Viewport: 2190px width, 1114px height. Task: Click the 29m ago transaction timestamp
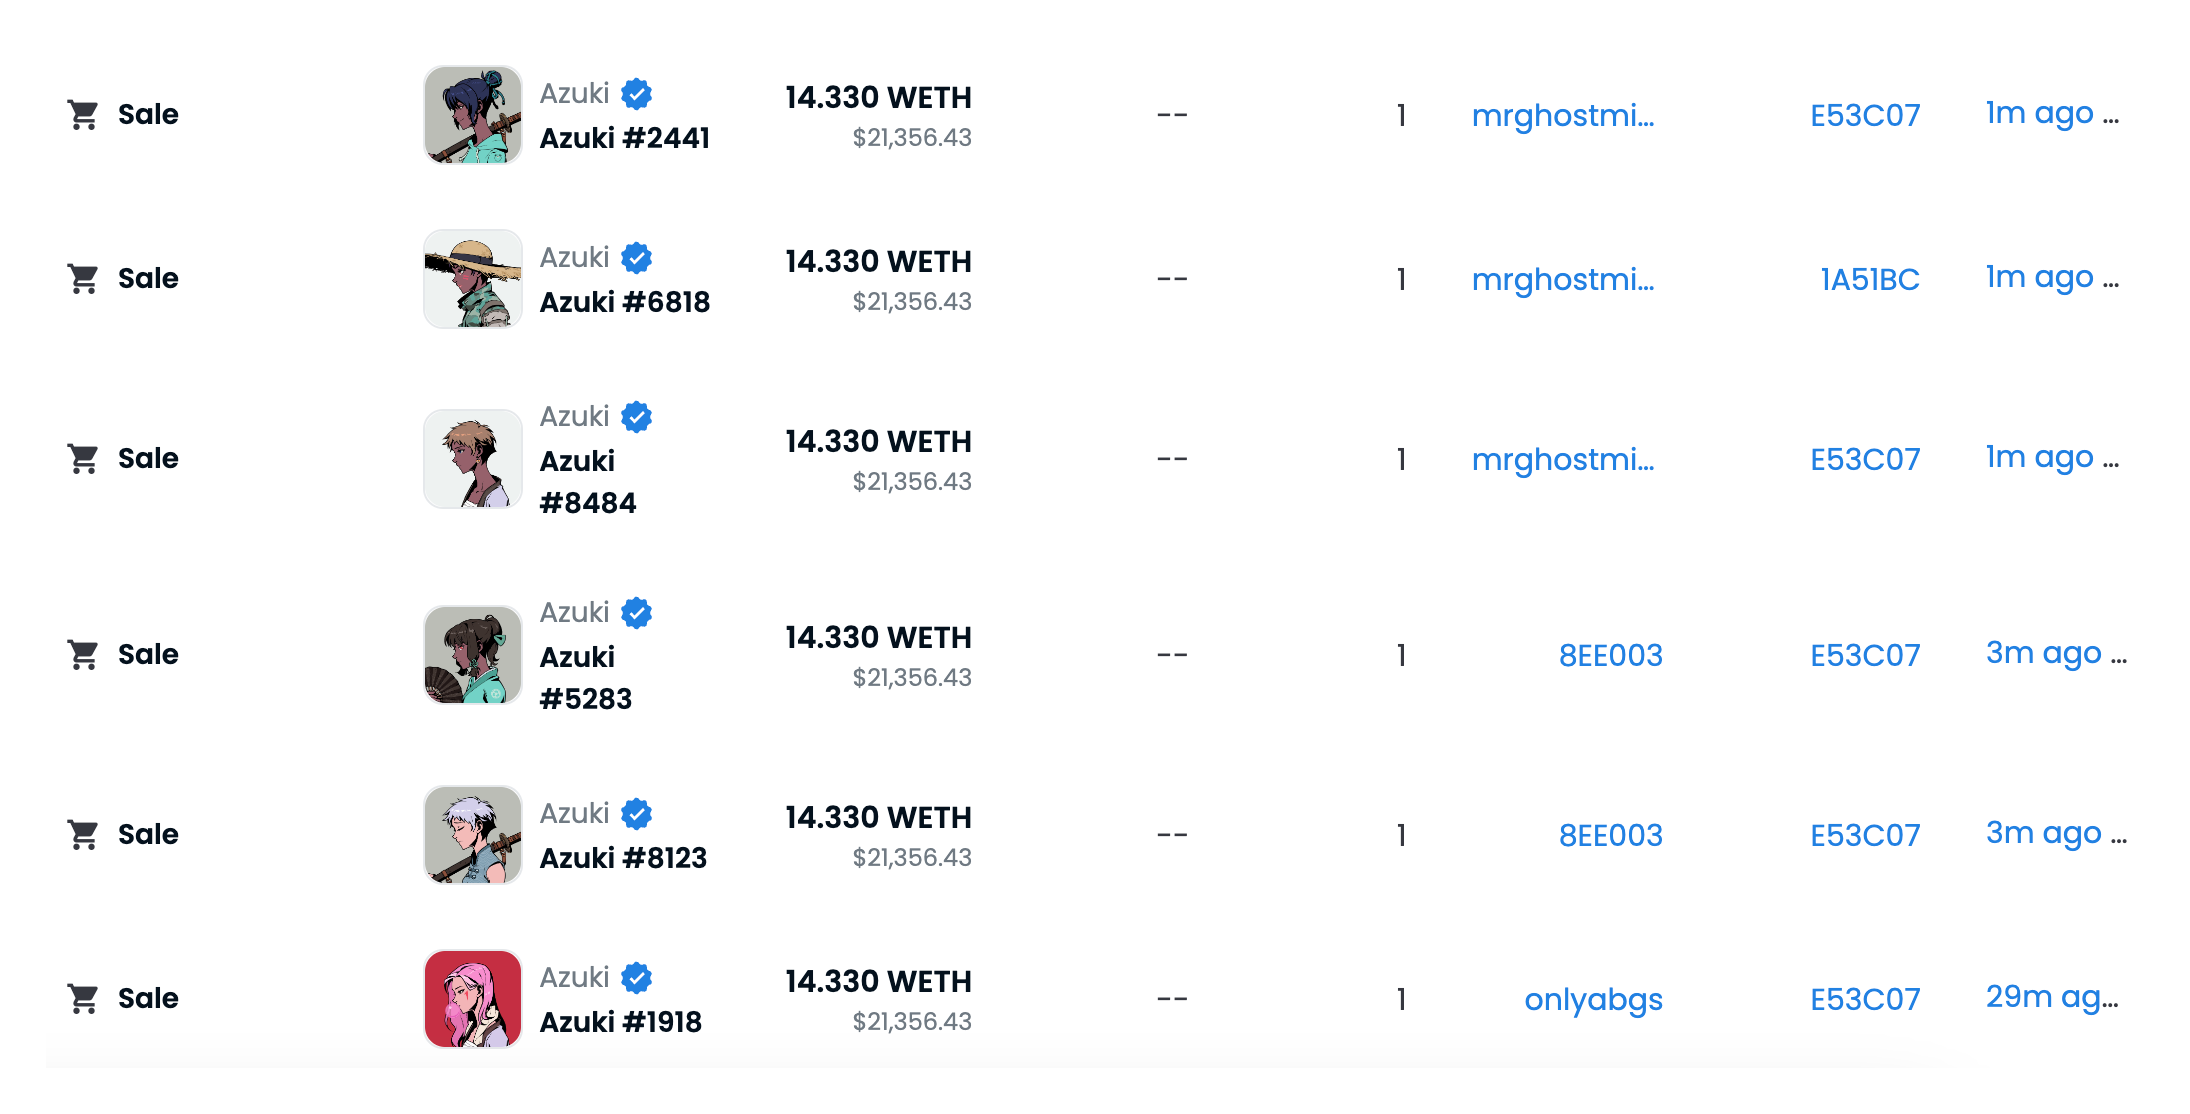[x=2050, y=997]
